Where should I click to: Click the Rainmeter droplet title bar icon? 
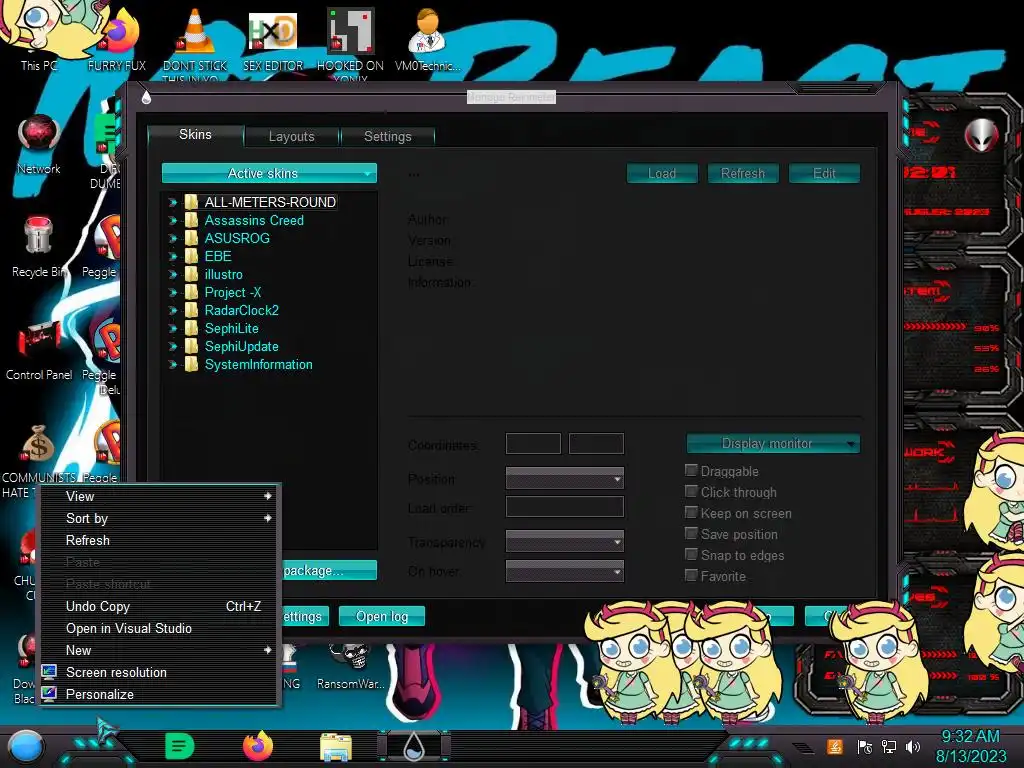click(x=146, y=97)
